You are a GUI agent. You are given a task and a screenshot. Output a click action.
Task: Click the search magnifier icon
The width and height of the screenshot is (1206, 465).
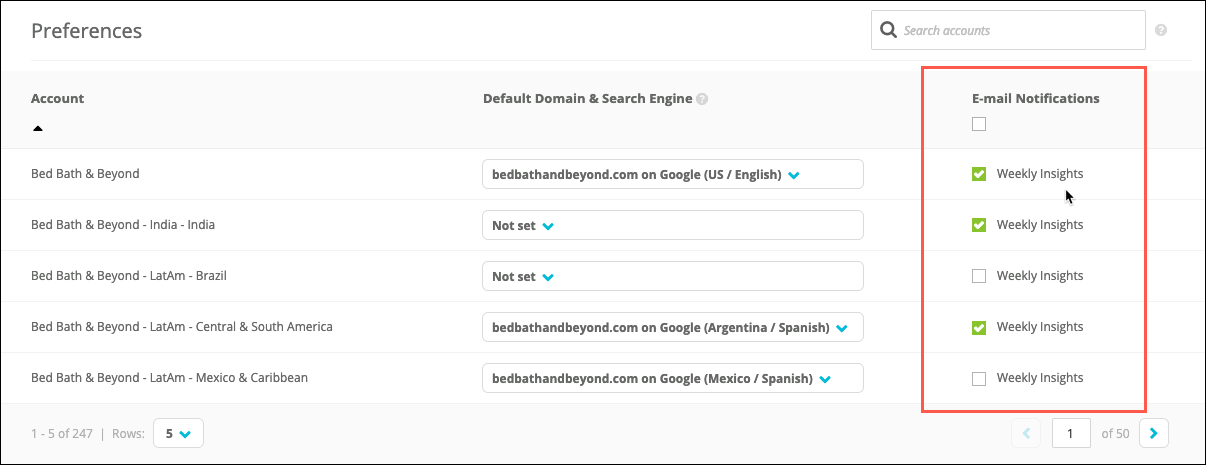[888, 30]
